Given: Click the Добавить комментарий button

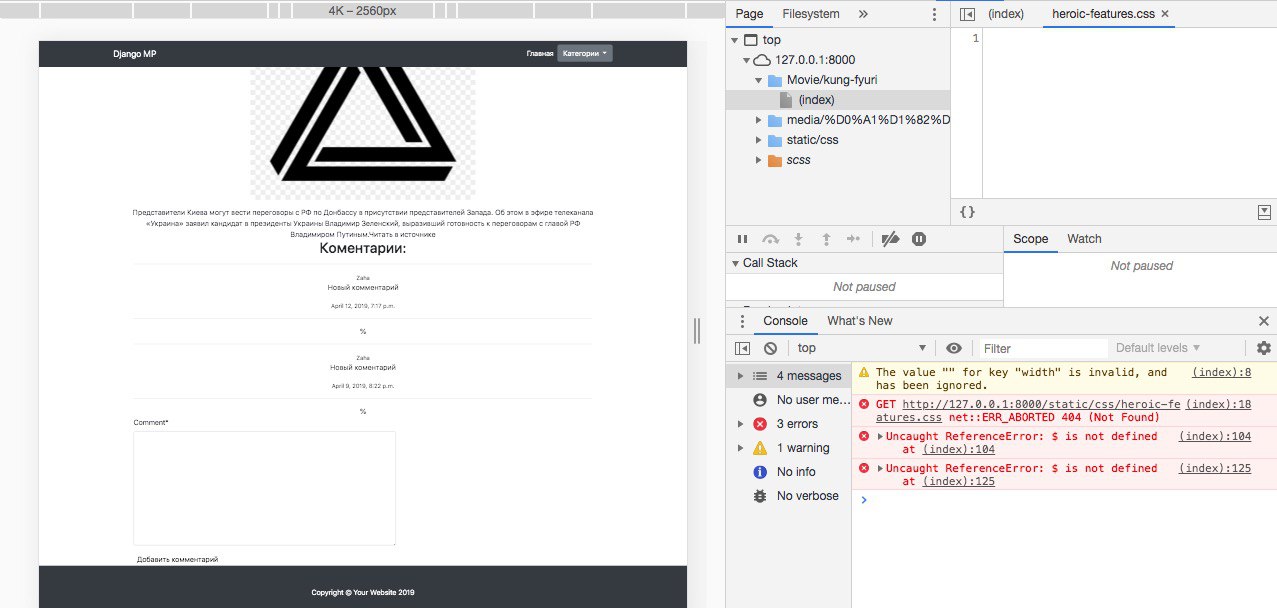Looking at the screenshot, I should [x=177, y=559].
